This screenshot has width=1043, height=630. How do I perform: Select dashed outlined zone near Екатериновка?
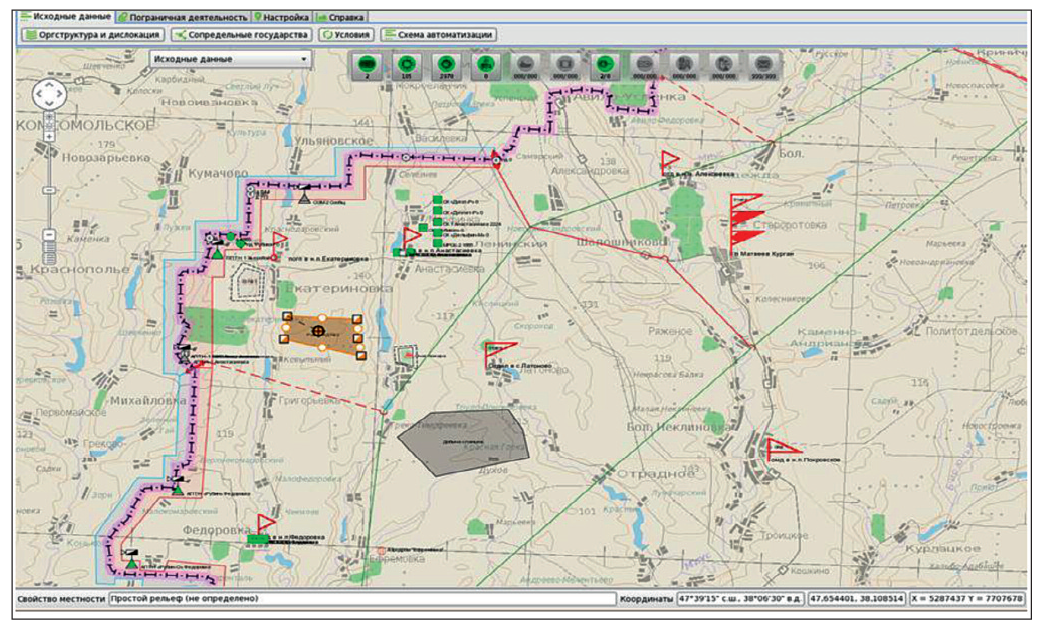(247, 284)
